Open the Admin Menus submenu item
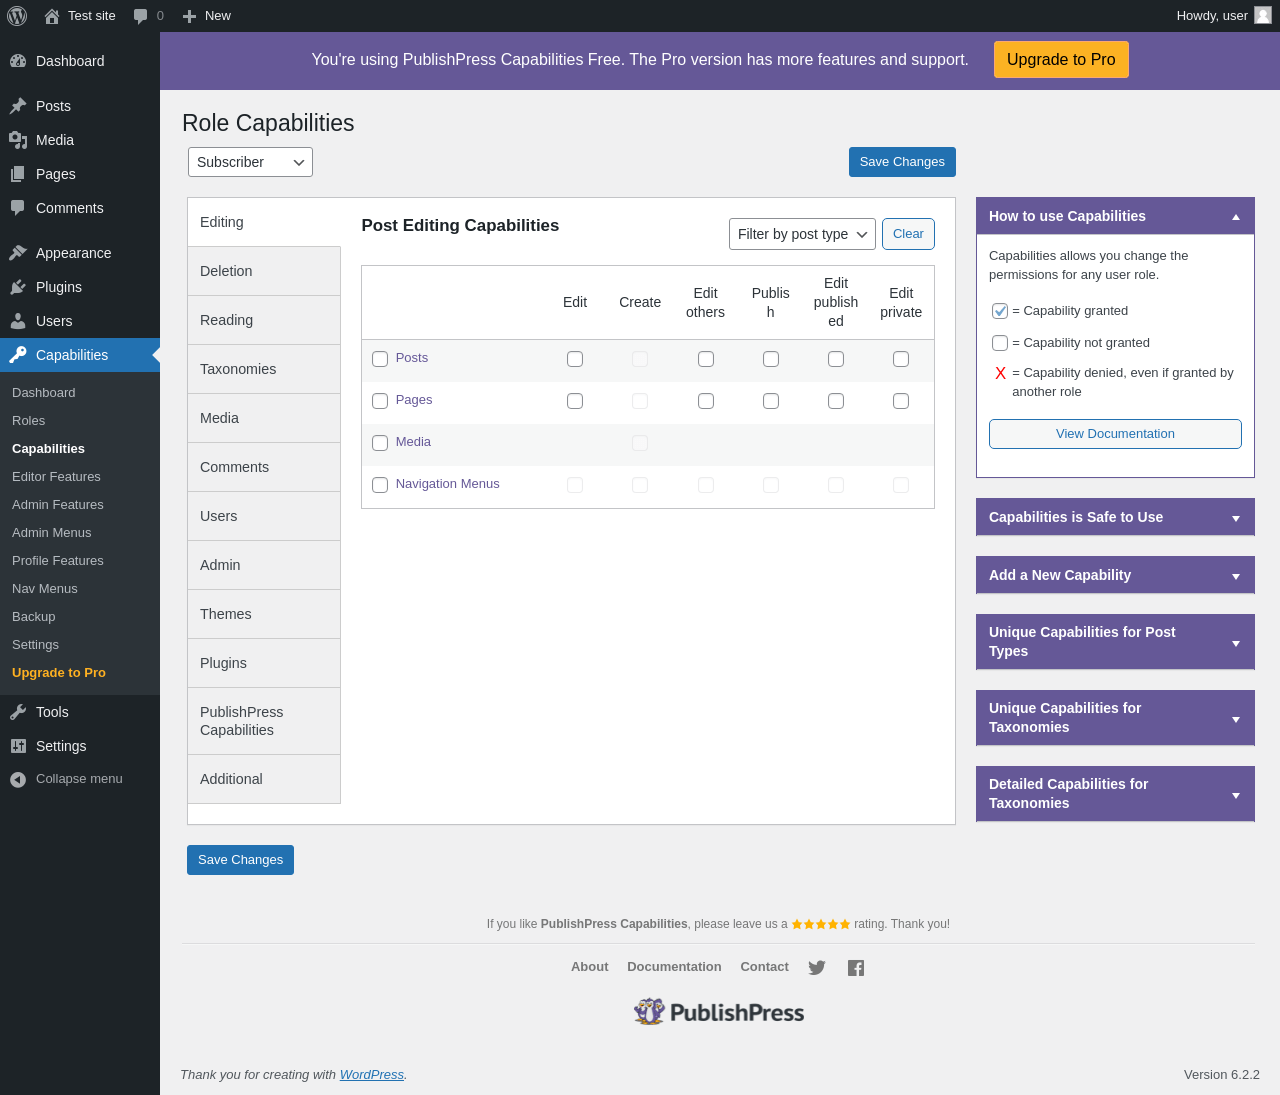Screen dimensions: 1280x1095 [51, 533]
